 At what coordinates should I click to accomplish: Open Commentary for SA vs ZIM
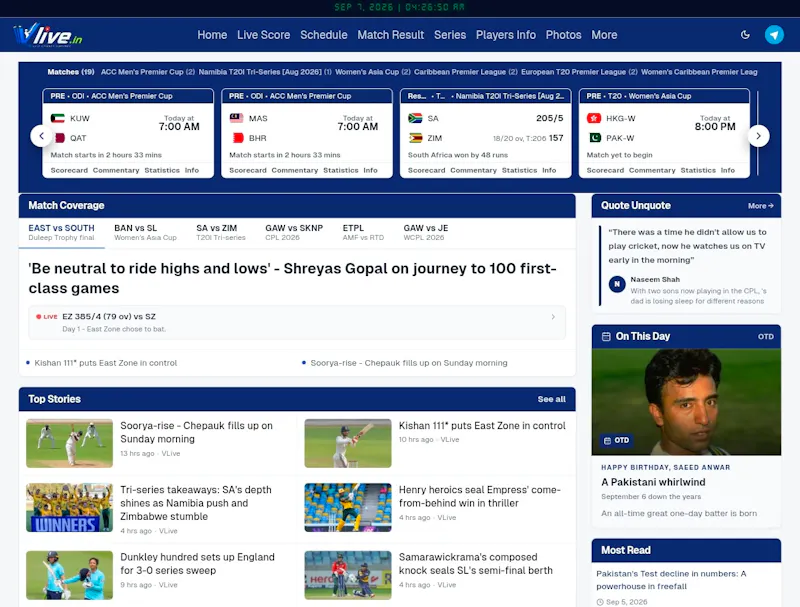point(473,170)
